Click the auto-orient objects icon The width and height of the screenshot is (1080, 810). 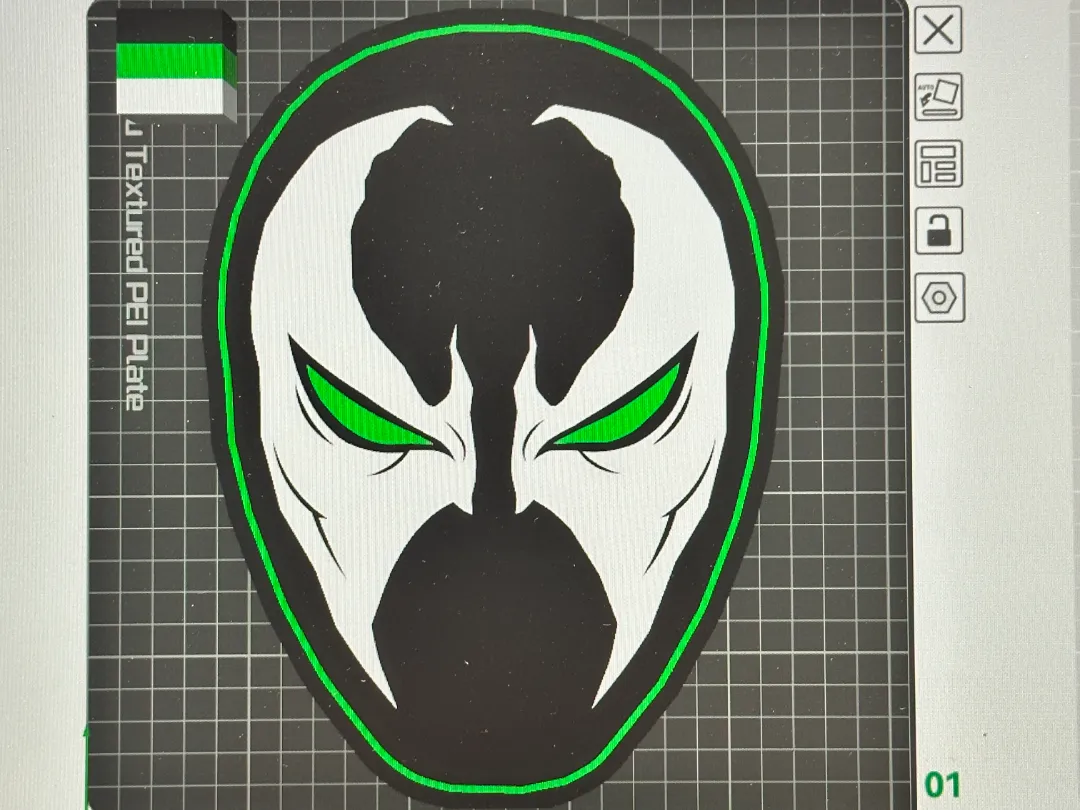click(x=938, y=97)
